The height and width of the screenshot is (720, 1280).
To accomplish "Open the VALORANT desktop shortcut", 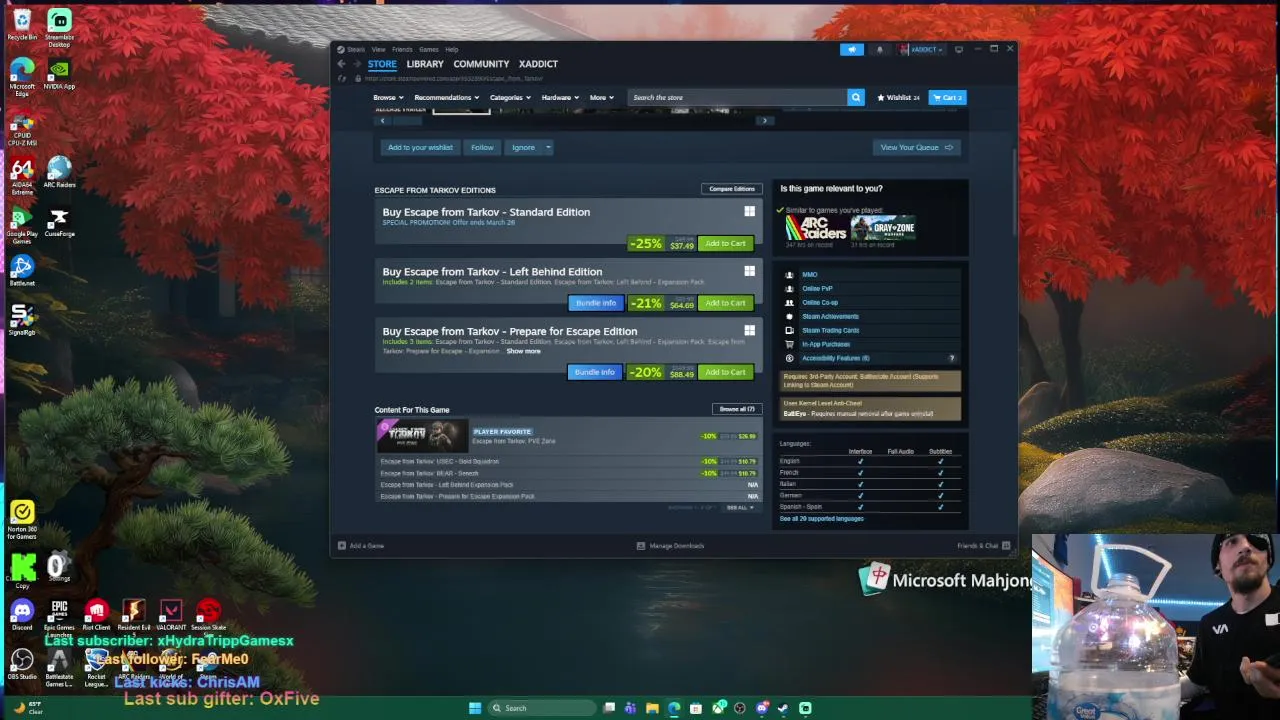I will click(x=171, y=615).
